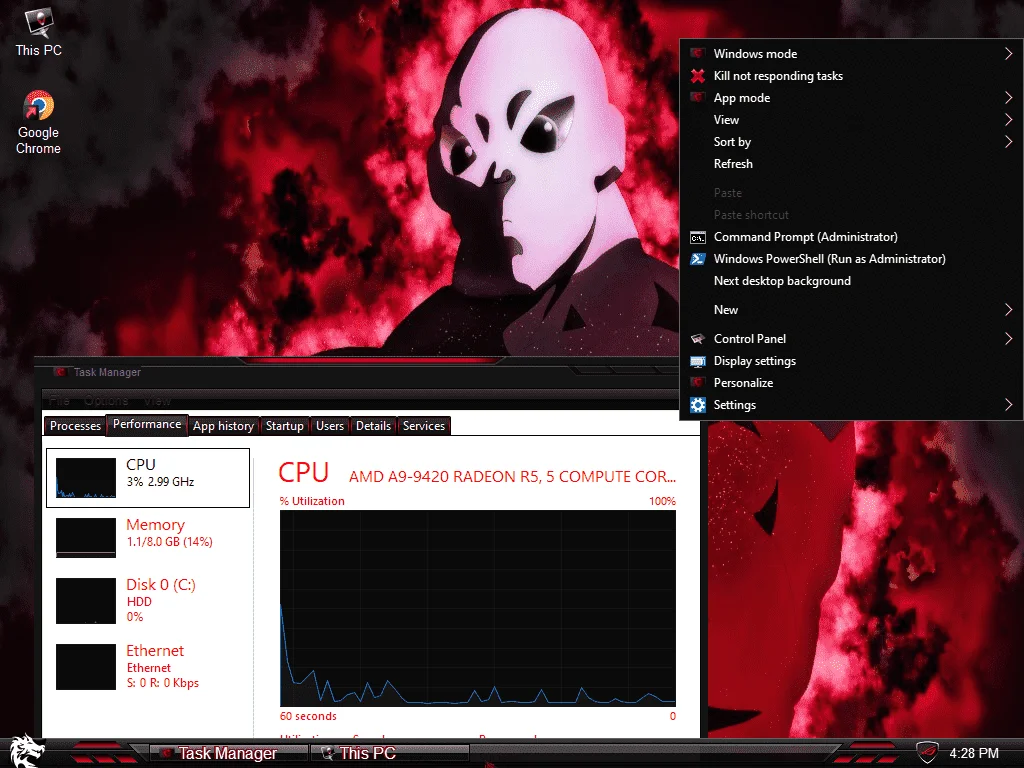
Task: Open Display settings from context menu
Action: tap(852, 360)
